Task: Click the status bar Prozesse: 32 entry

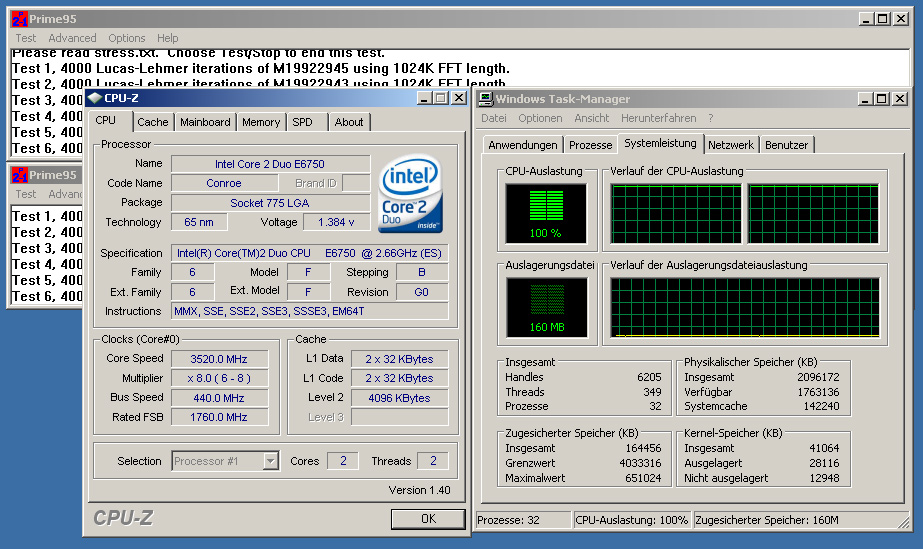Action: pos(523,520)
